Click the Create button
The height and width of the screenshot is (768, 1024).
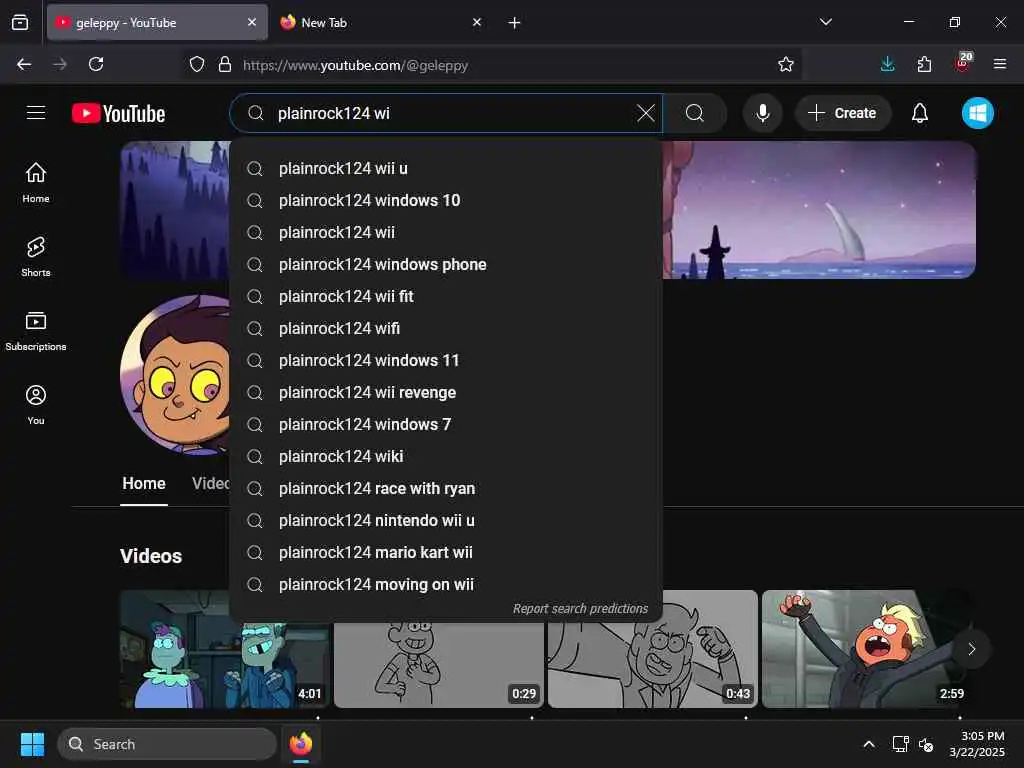(842, 113)
